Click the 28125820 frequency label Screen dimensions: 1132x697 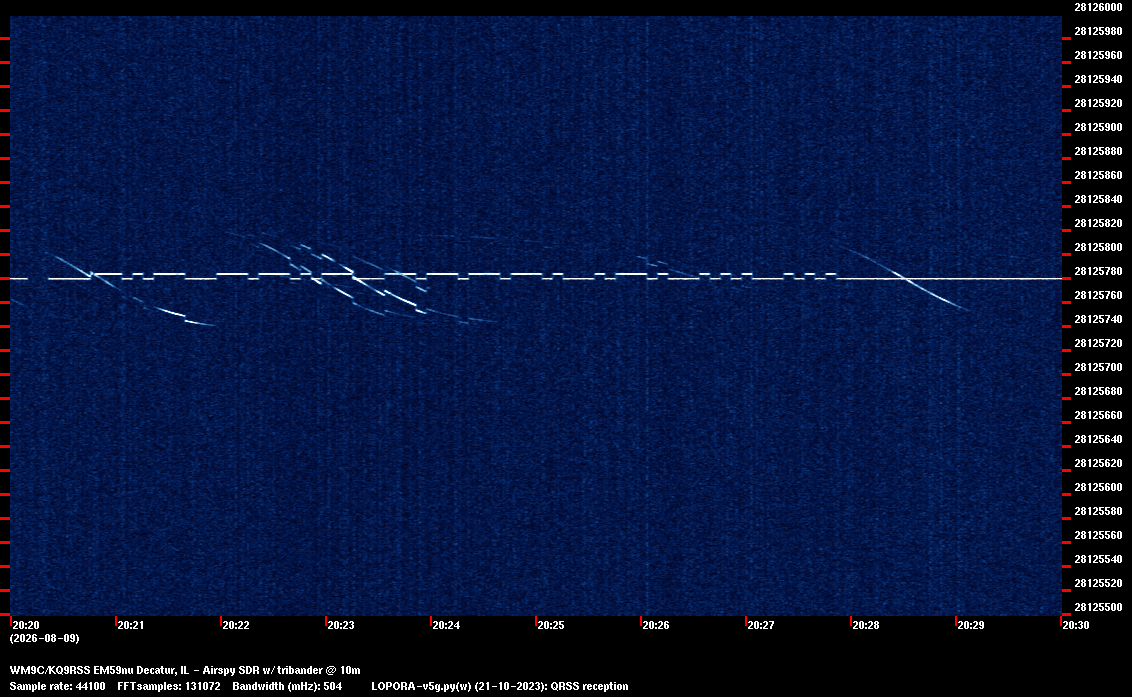coord(1098,223)
